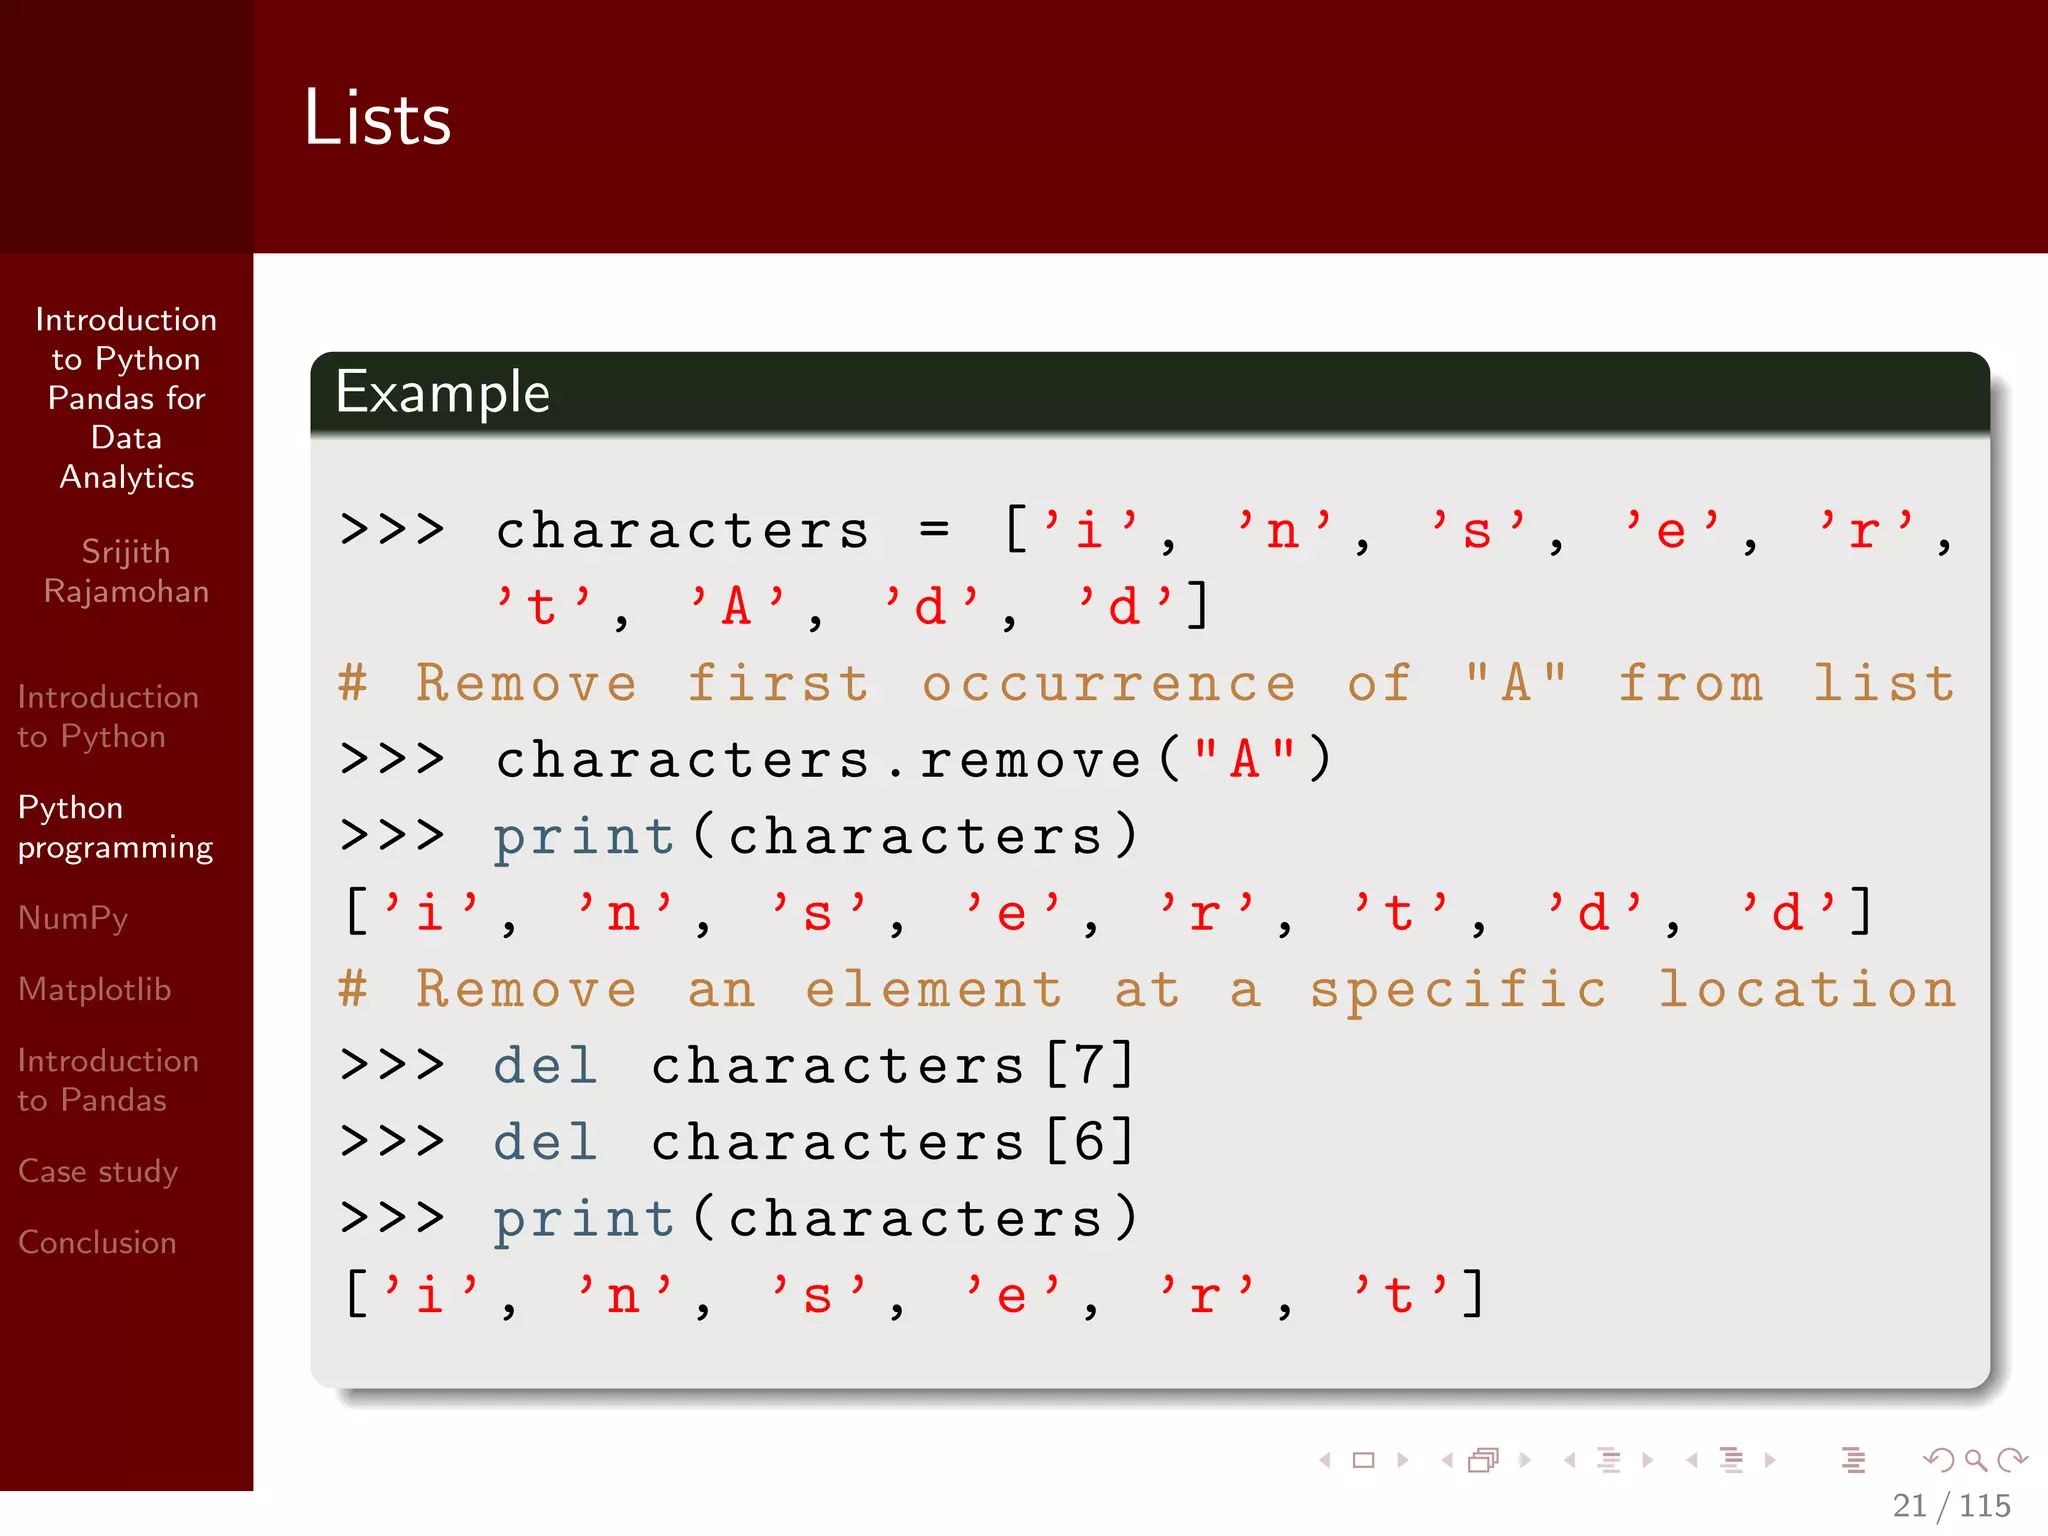Screen dimensions: 2048x1536
Task: Click the characters.remove("A") line
Action: click(836, 759)
